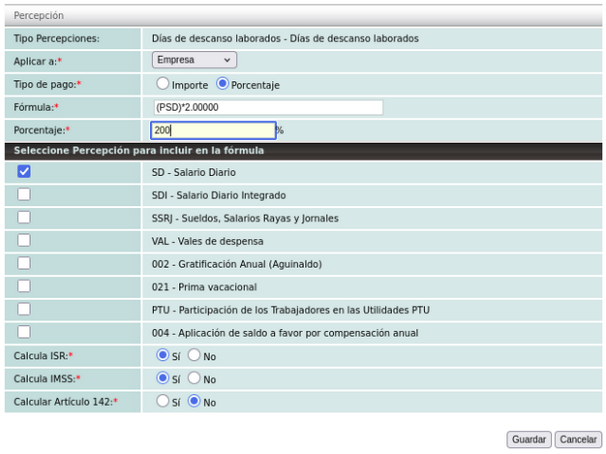The height and width of the screenshot is (454, 606).
Task: Set Calcula IMSS to No
Action: pyautogui.click(x=195, y=378)
